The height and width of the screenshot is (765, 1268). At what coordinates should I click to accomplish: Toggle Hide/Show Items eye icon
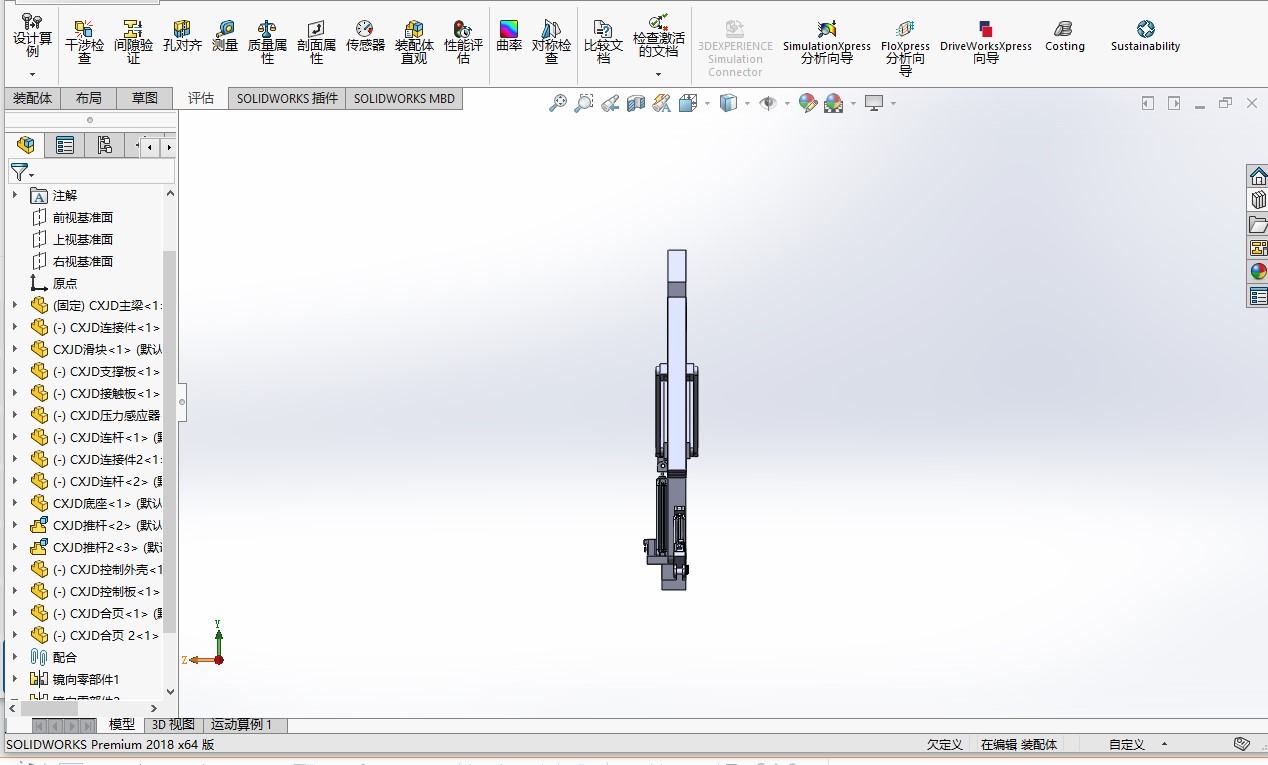point(768,103)
